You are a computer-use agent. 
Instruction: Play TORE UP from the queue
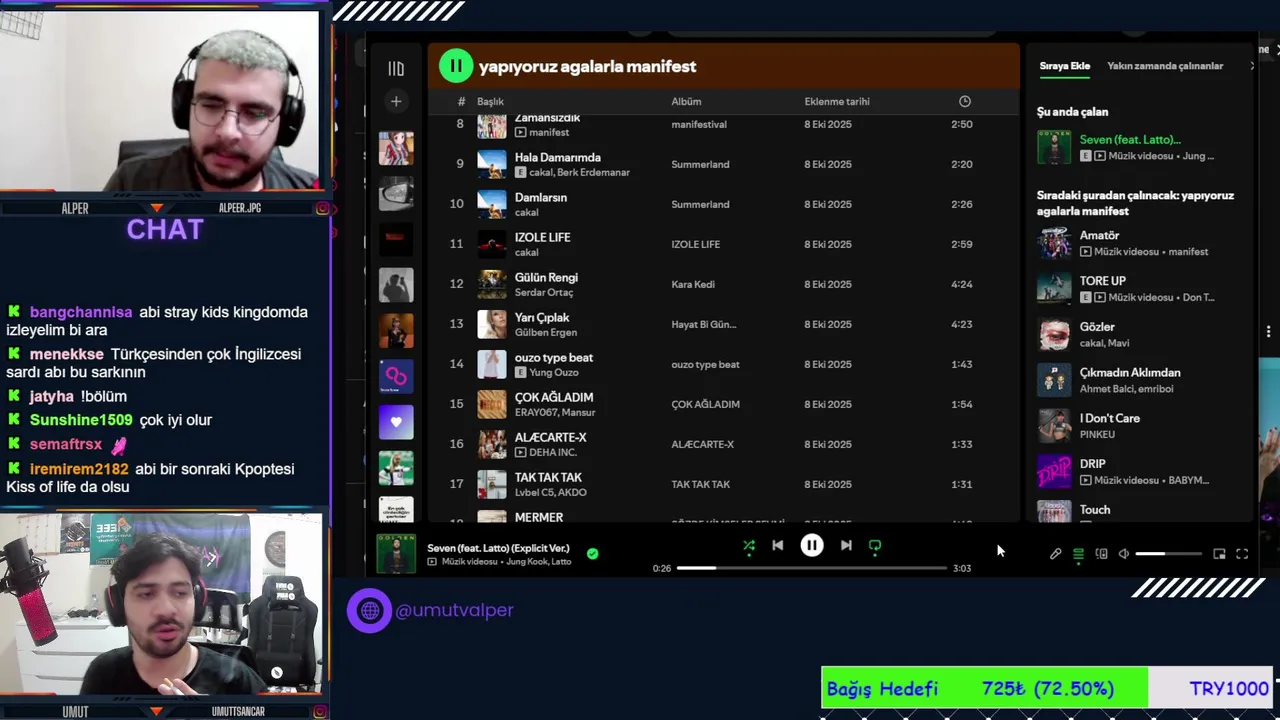[1139, 289]
